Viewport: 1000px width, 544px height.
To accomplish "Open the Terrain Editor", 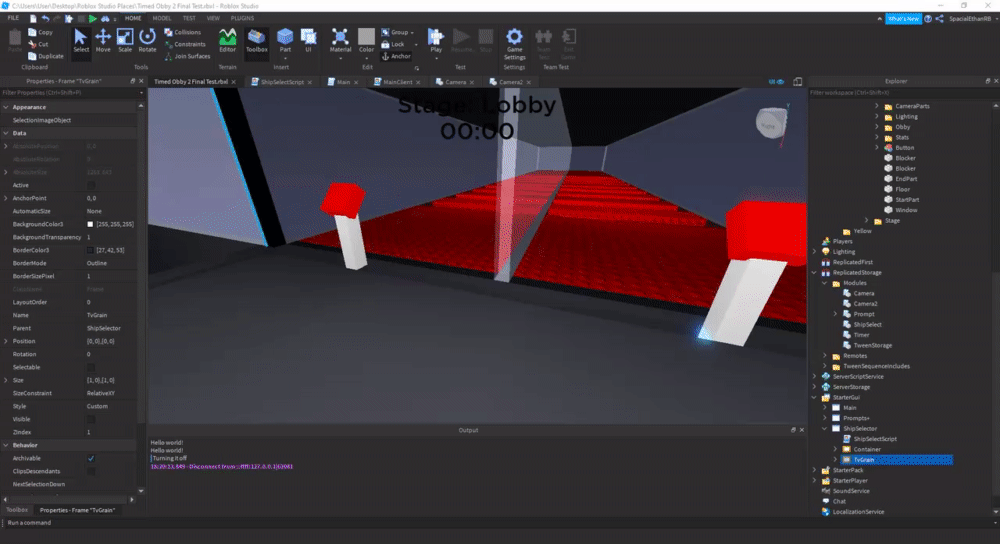I will 228,41.
